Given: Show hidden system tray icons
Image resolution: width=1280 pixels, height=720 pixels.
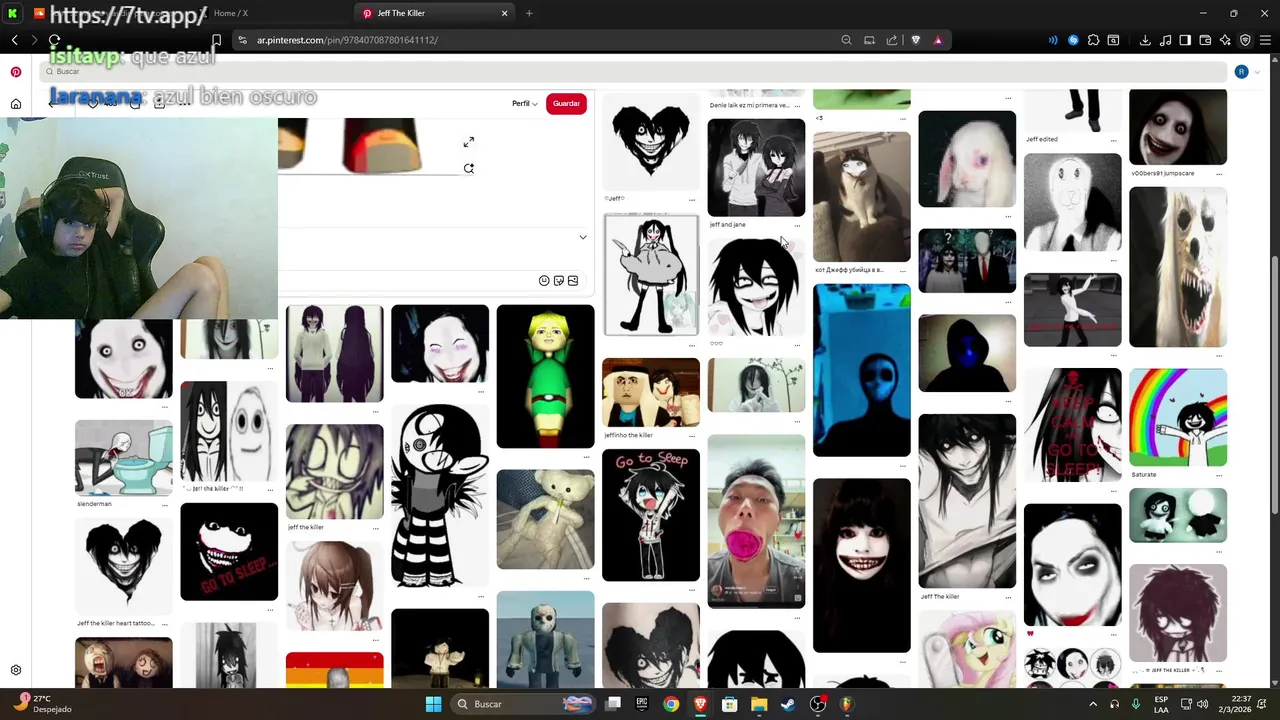Looking at the screenshot, I should [x=1092, y=704].
